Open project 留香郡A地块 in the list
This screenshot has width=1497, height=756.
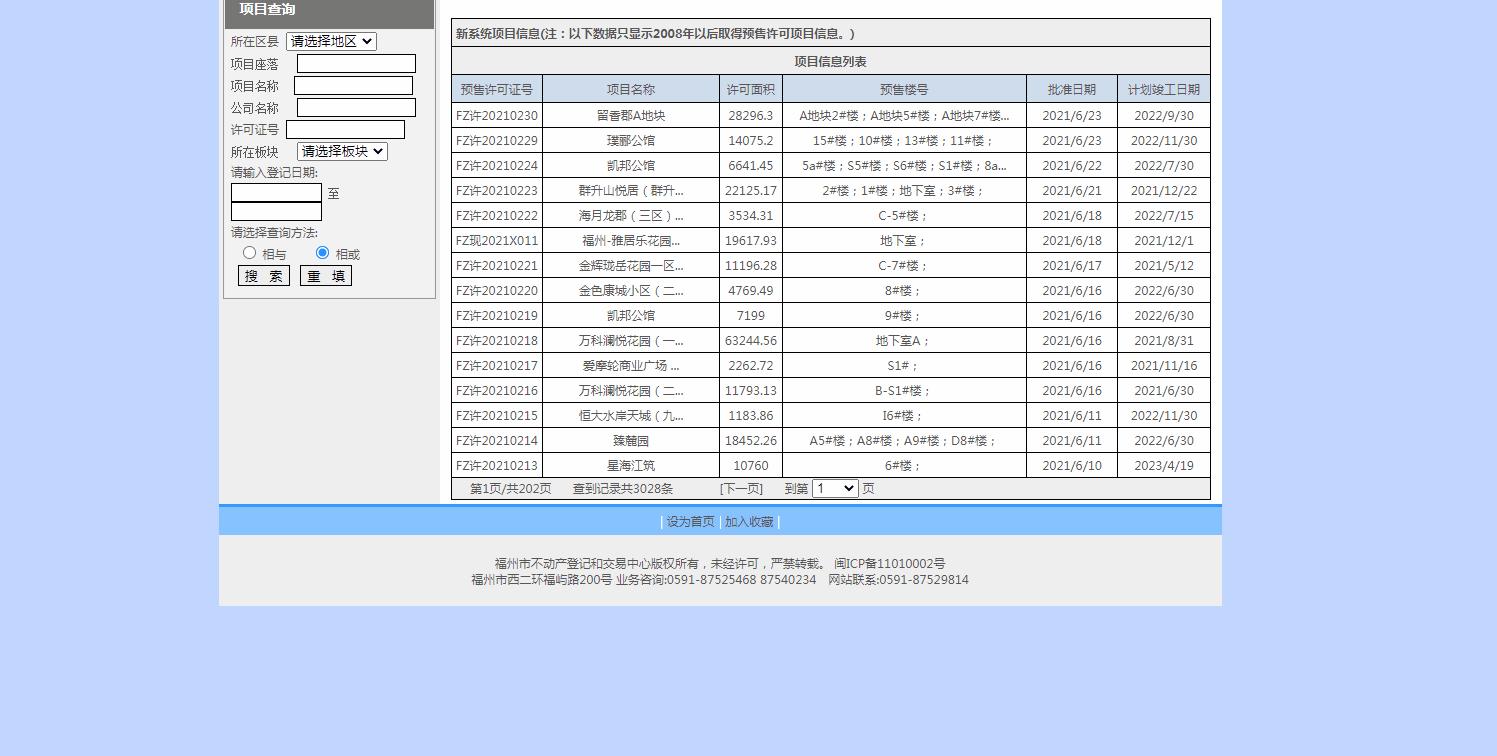630,115
